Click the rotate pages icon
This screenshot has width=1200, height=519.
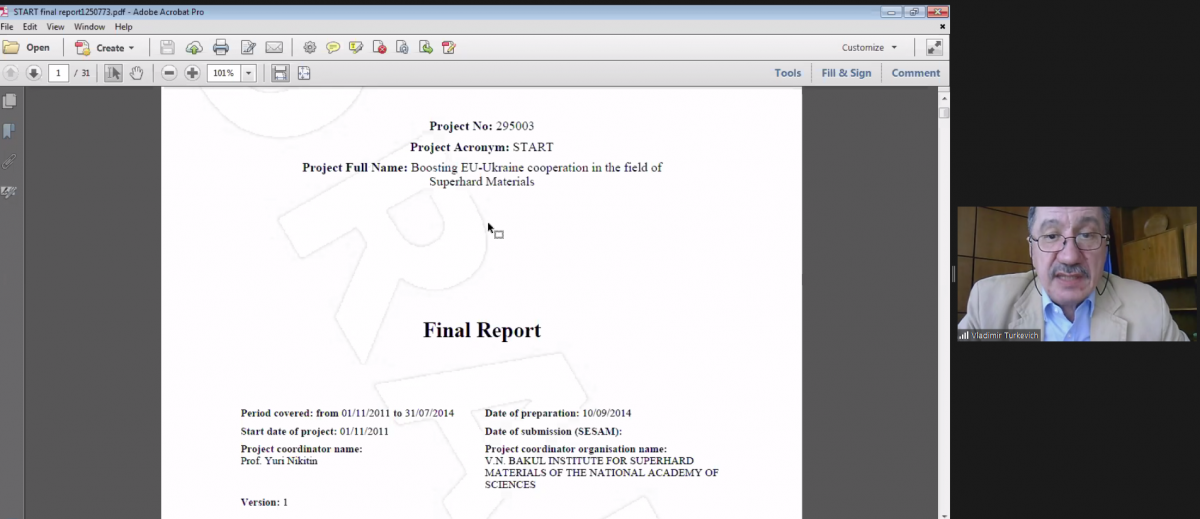[x=402, y=47]
